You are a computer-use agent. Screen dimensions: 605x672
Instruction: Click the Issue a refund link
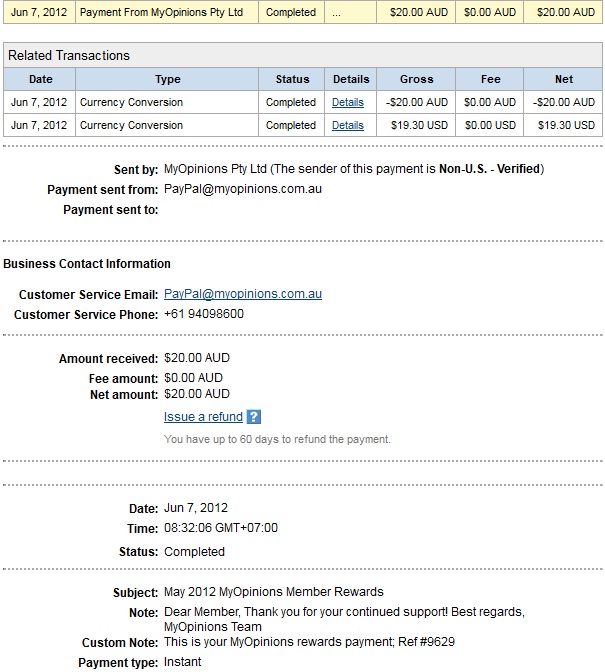[203, 417]
